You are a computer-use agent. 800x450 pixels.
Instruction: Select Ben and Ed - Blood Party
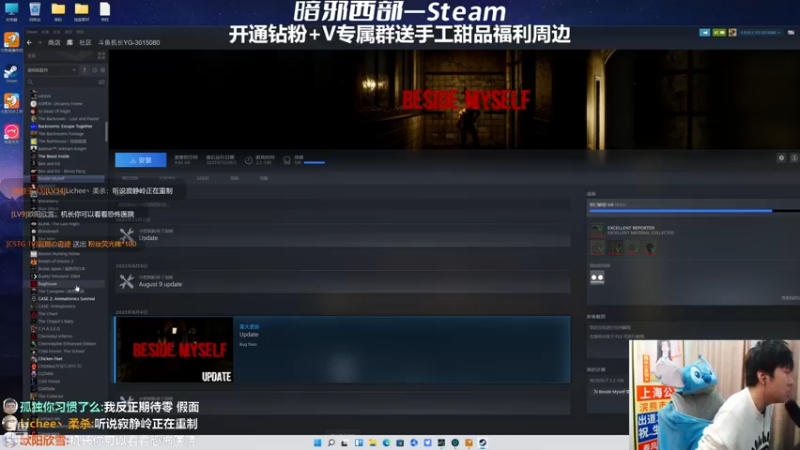point(61,171)
